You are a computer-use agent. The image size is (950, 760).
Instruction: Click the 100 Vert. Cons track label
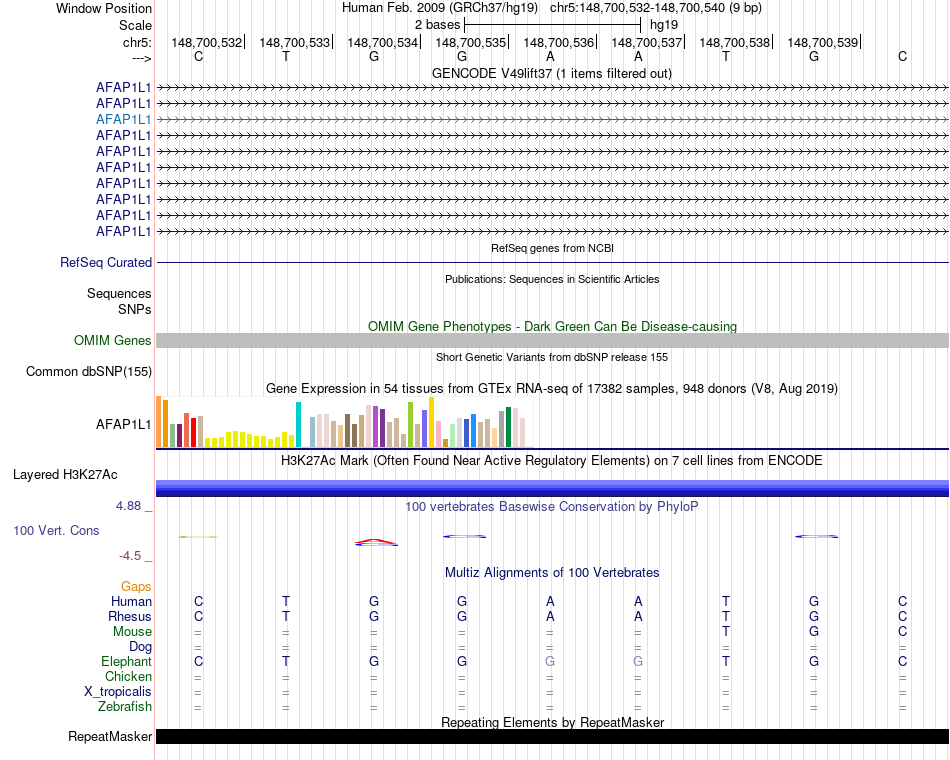[x=56, y=530]
